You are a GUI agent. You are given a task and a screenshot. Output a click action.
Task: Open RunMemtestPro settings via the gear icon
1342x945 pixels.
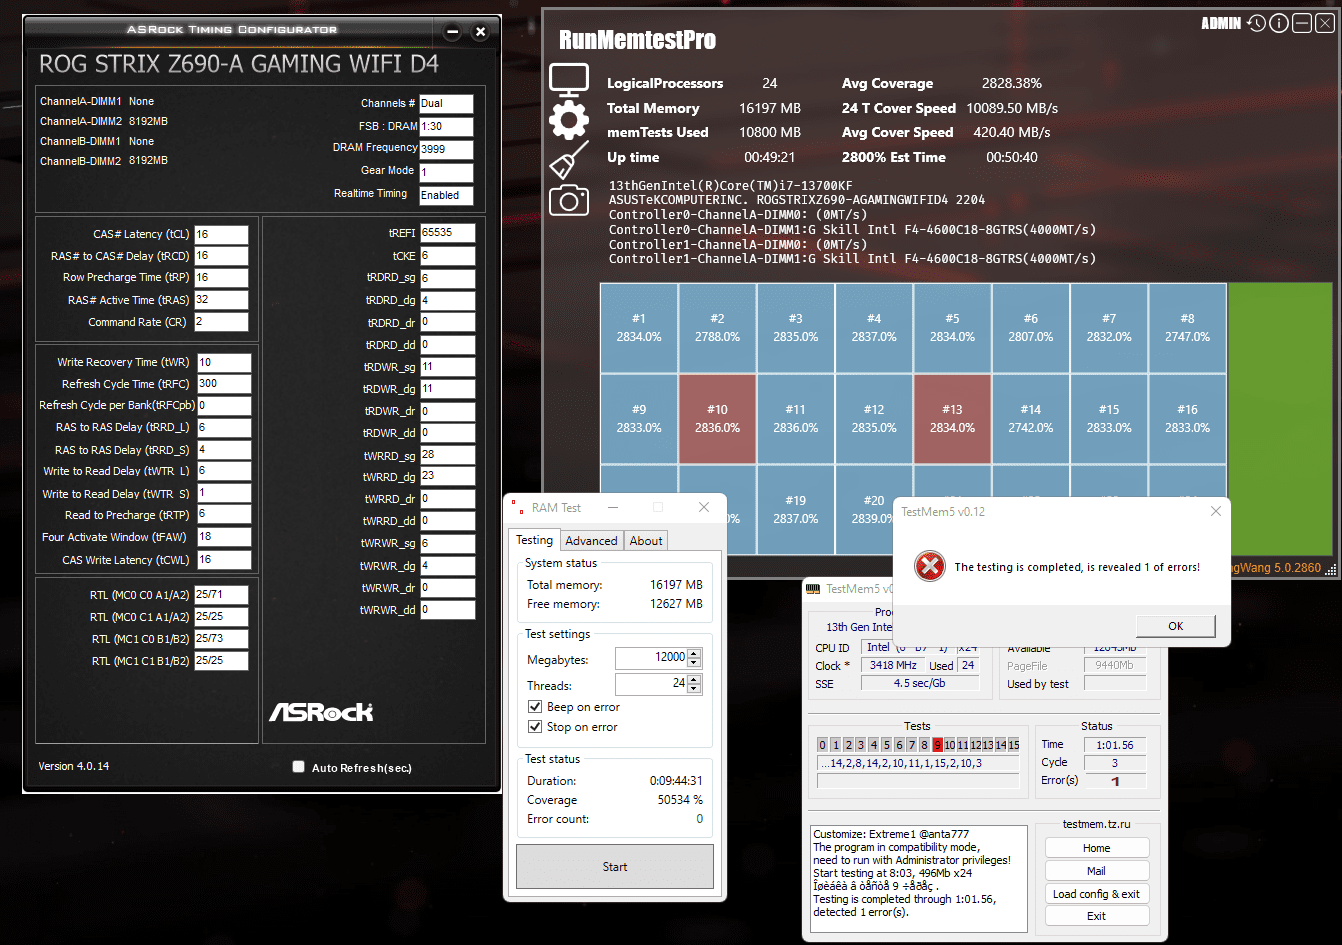pos(569,120)
